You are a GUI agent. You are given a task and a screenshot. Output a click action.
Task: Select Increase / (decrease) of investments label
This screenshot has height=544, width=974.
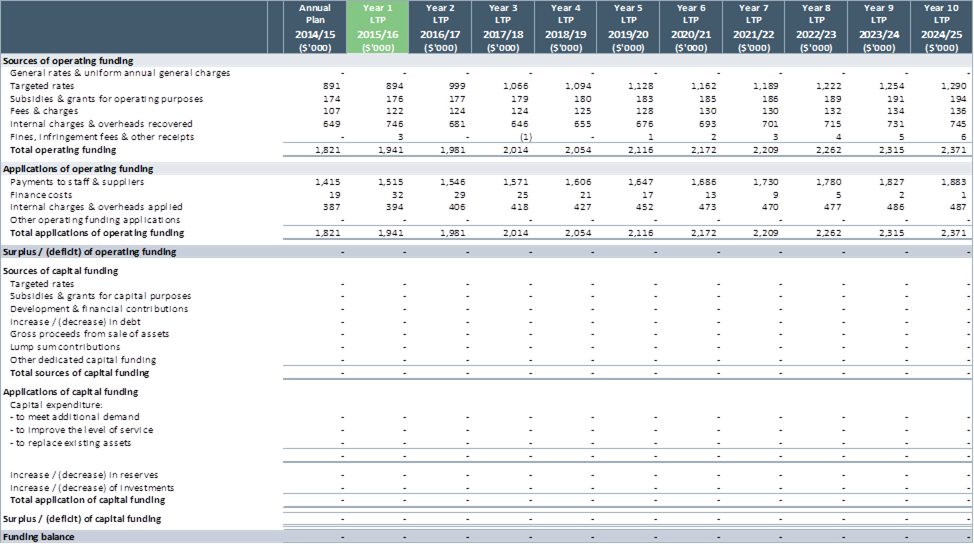92,488
